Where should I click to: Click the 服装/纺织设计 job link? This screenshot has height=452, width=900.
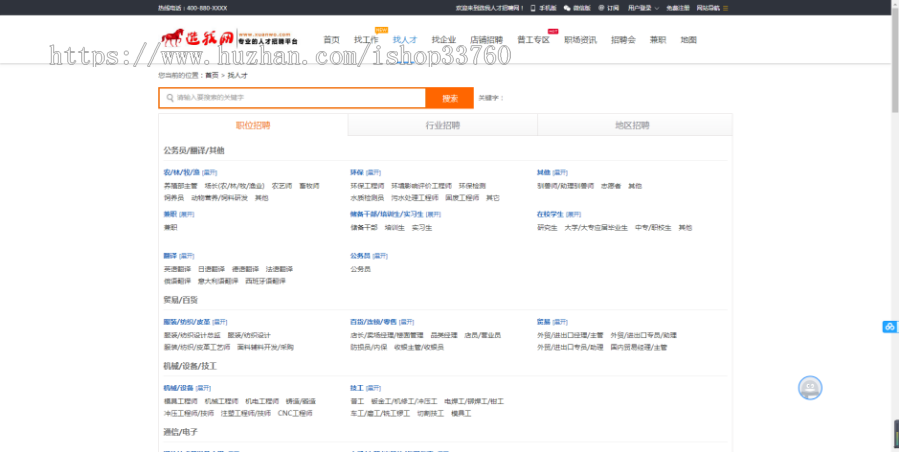point(249,335)
